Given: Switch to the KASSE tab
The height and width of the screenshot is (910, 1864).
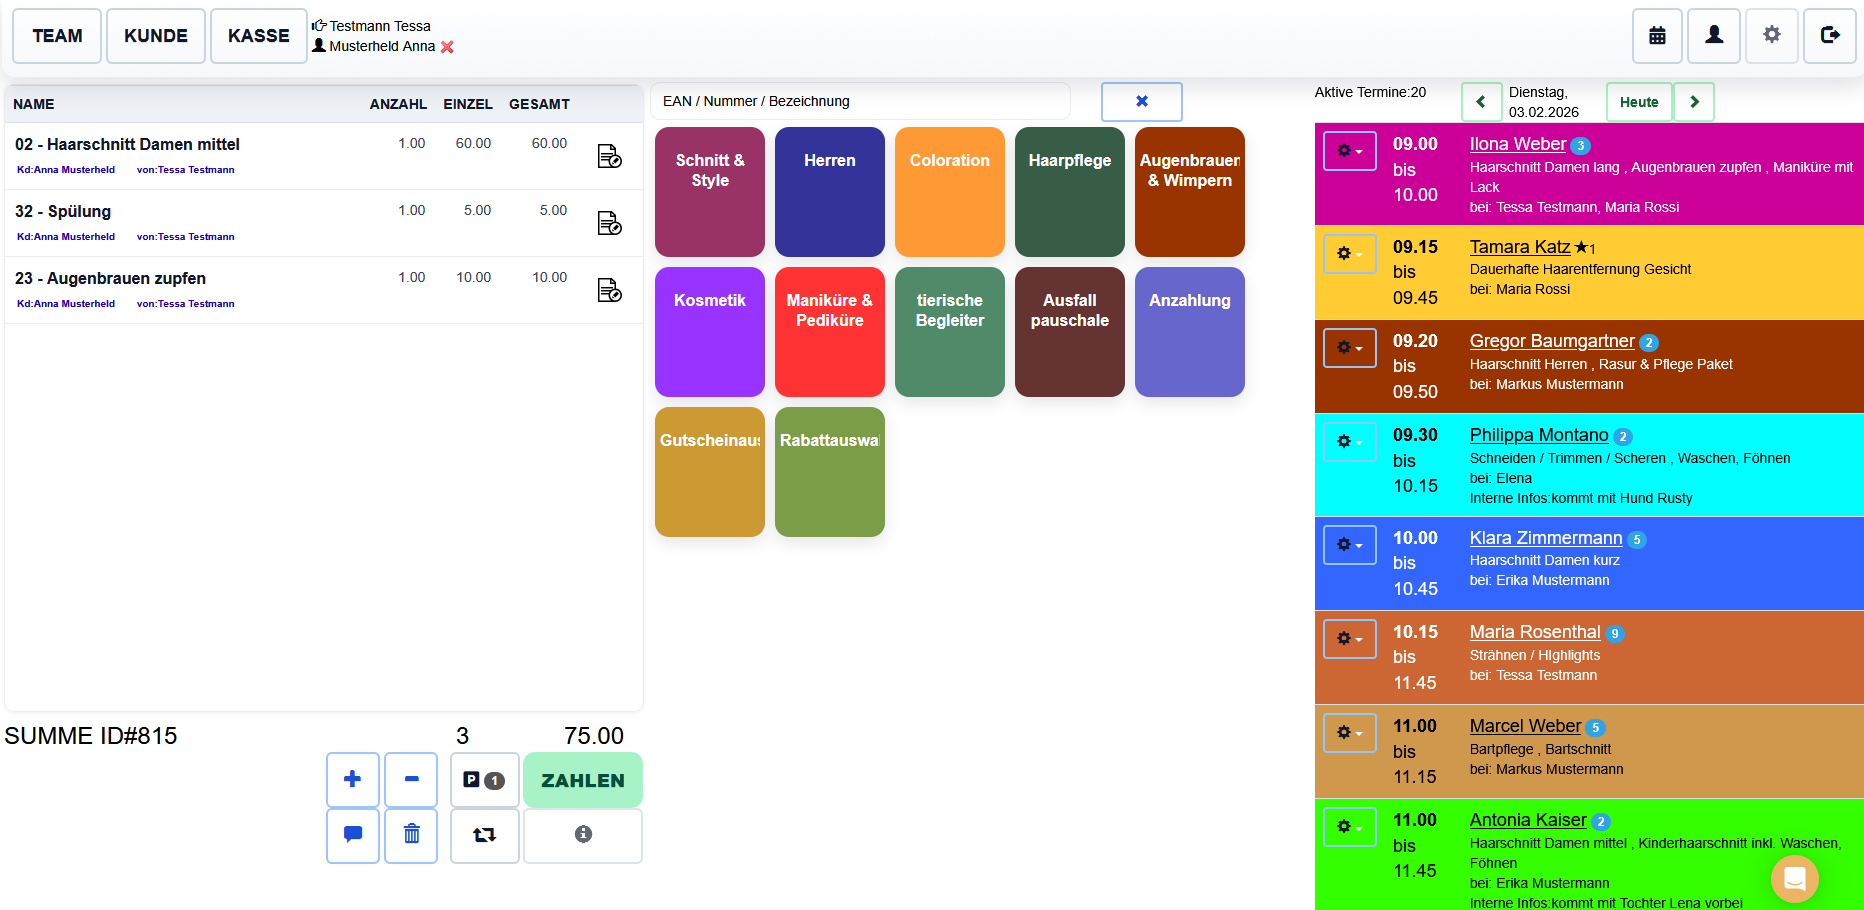Looking at the screenshot, I should pos(258,36).
